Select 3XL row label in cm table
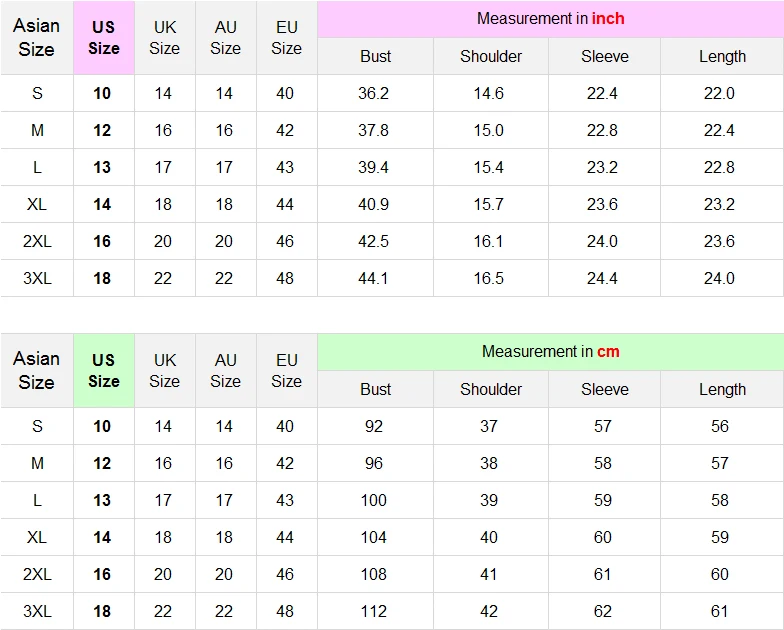 coord(37,612)
